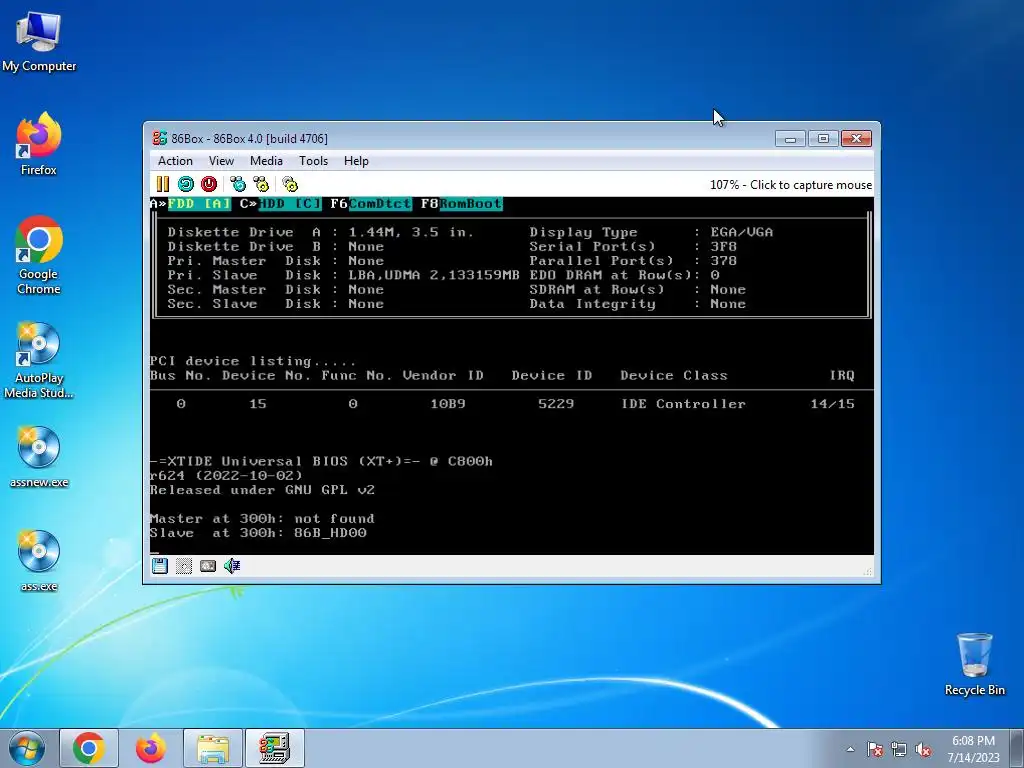Screen dimensions: 1024x768
Task: Open the machine settings gear icon
Action: (290, 184)
